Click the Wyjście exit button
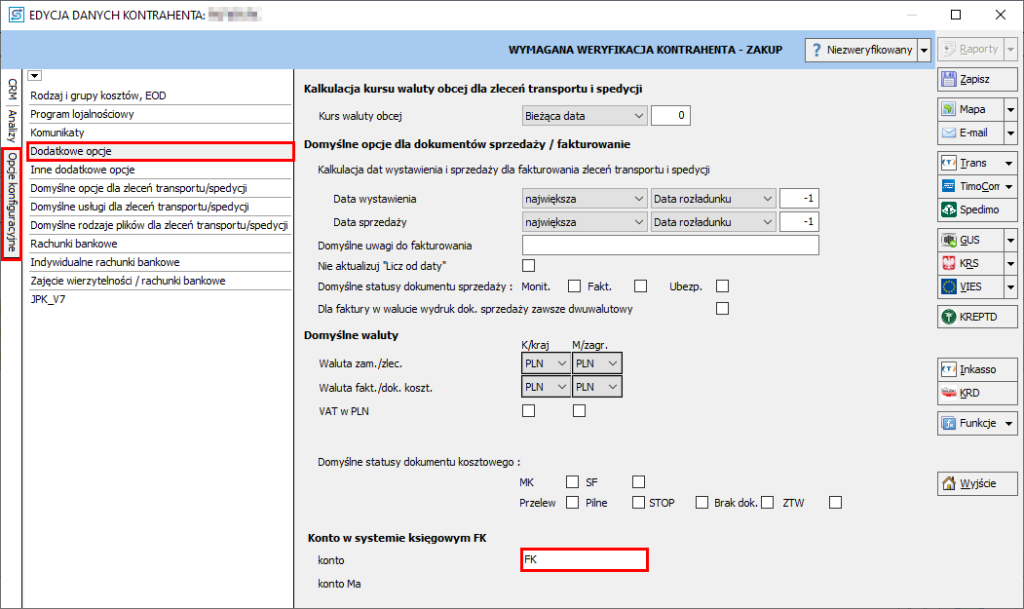Viewport: 1024px width, 609px height. point(969,484)
